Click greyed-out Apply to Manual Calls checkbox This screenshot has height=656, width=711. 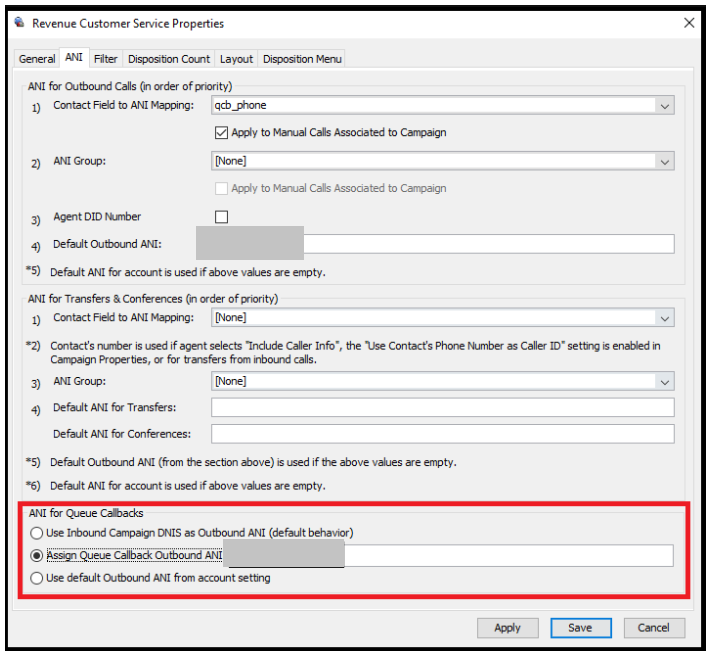221,189
